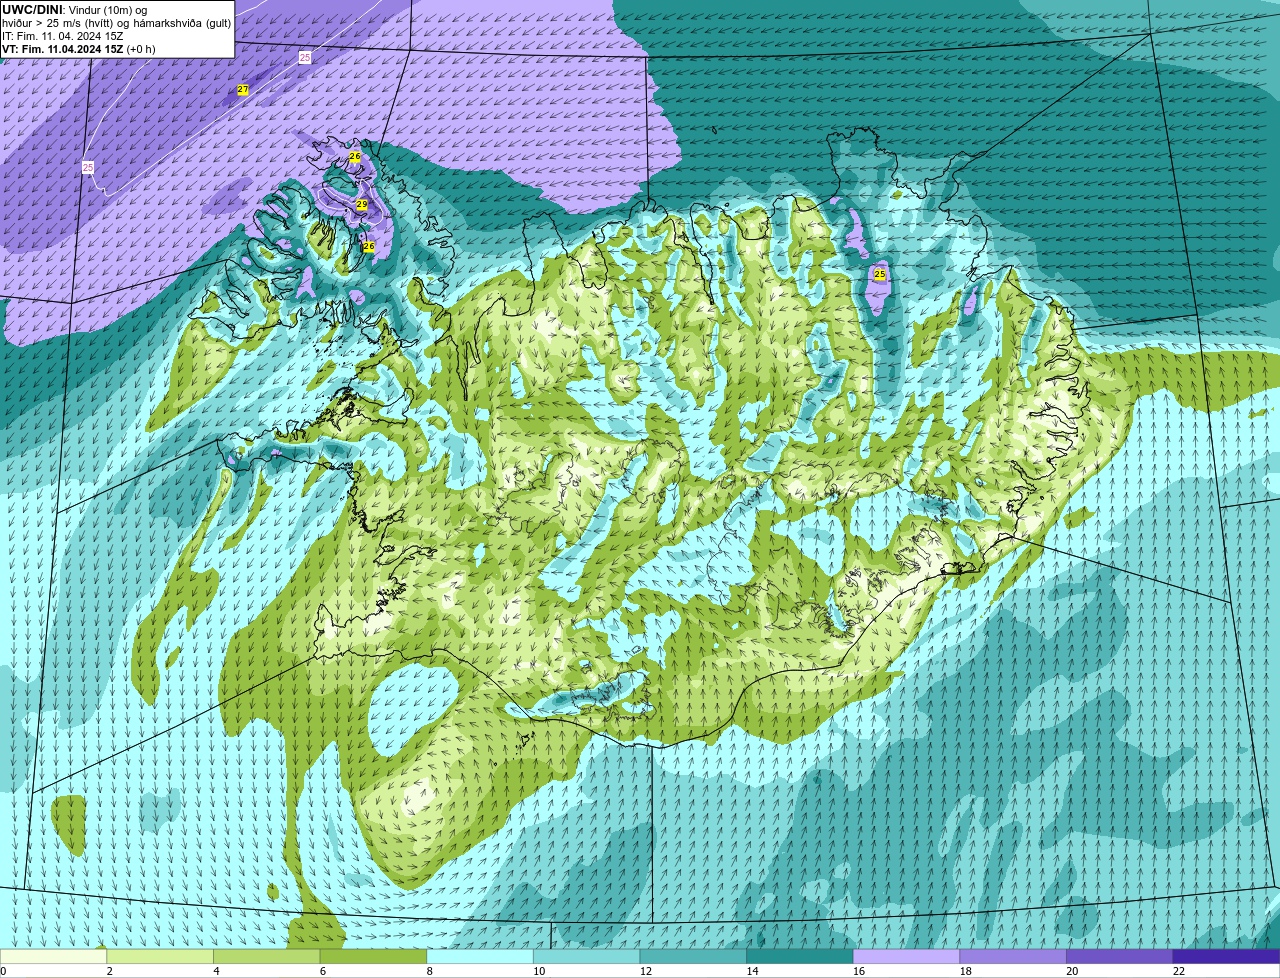Click the yellow 26 gust label directly below the 29 label

[368, 246]
